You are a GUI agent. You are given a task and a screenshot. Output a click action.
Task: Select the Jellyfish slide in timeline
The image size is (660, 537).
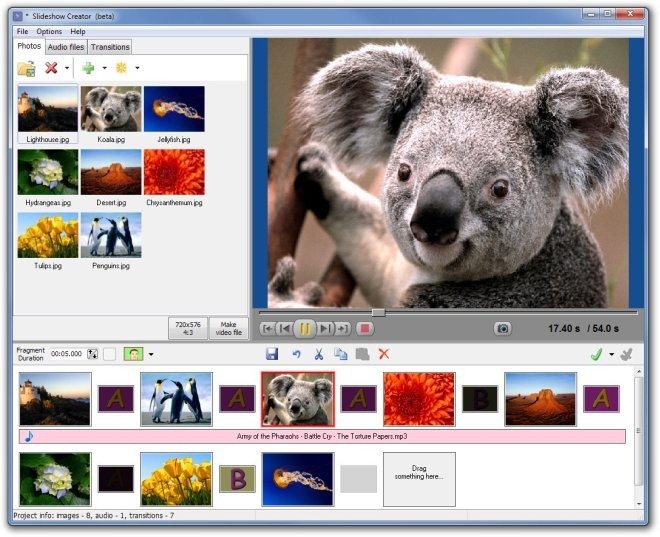pyautogui.click(x=298, y=479)
